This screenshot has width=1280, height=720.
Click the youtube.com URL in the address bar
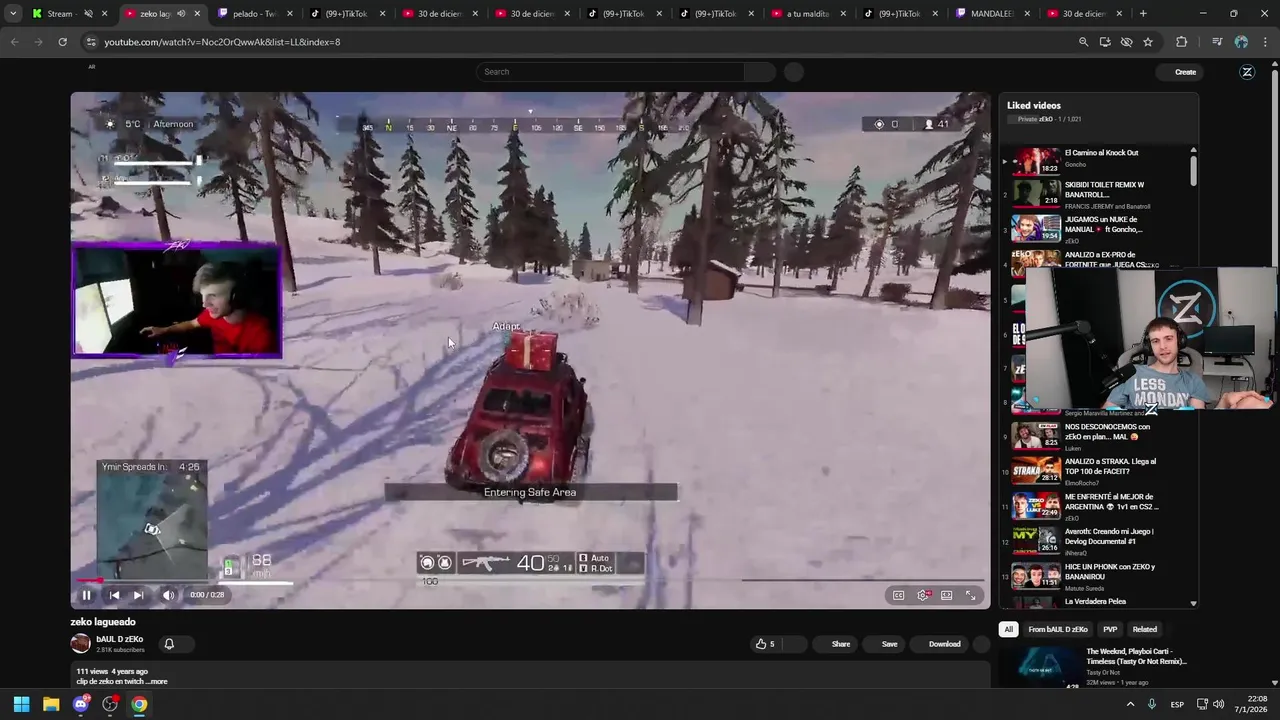point(222,42)
